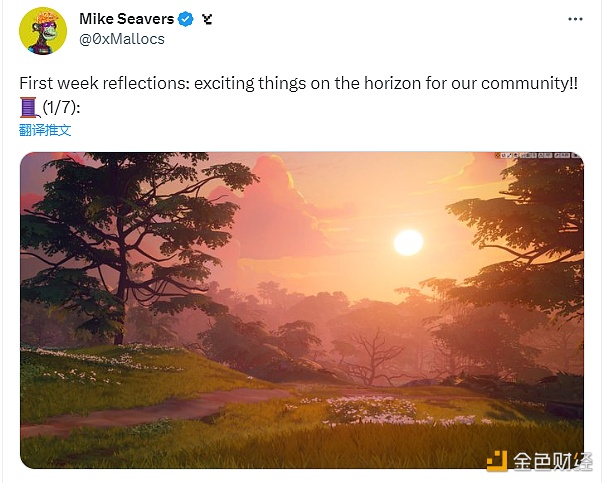The height and width of the screenshot is (483, 604).
Task: Click the last arrow icon in image's toolbar strip
Action: [576, 155]
